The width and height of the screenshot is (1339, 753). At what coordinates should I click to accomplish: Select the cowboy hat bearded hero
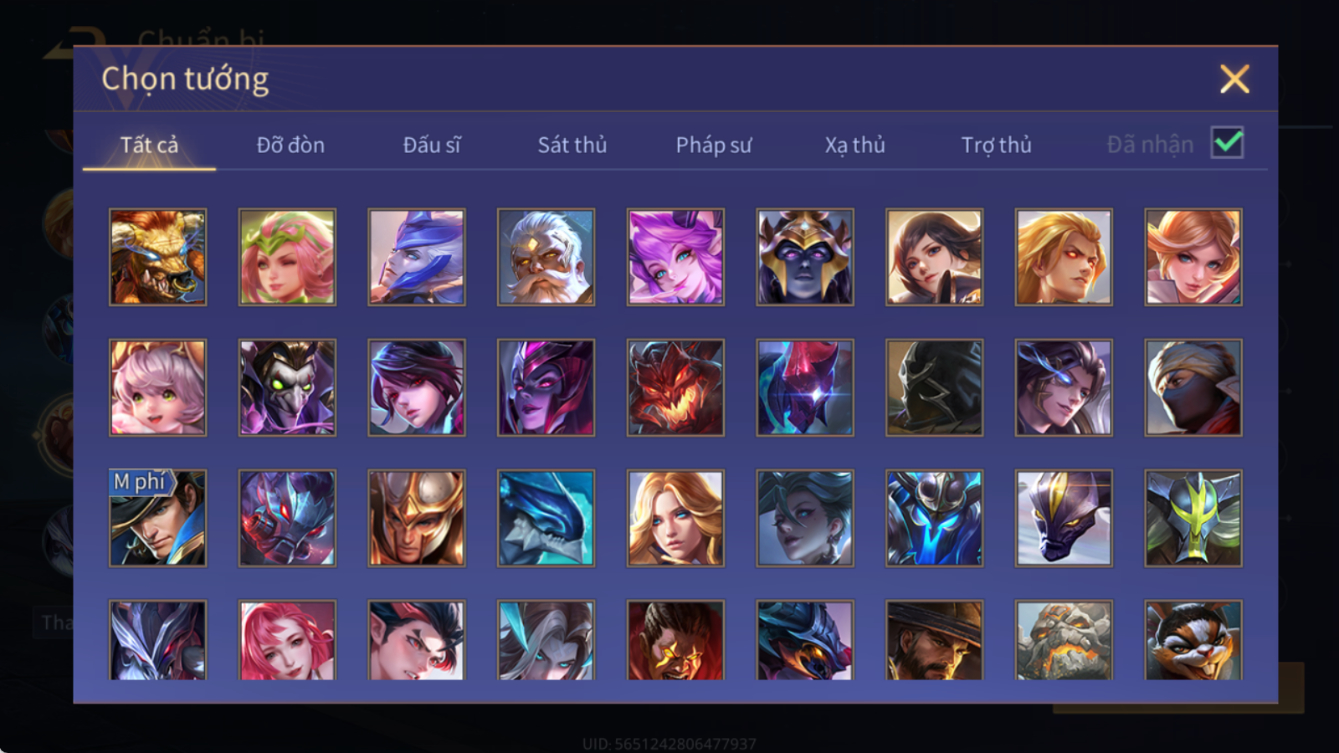tap(934, 640)
